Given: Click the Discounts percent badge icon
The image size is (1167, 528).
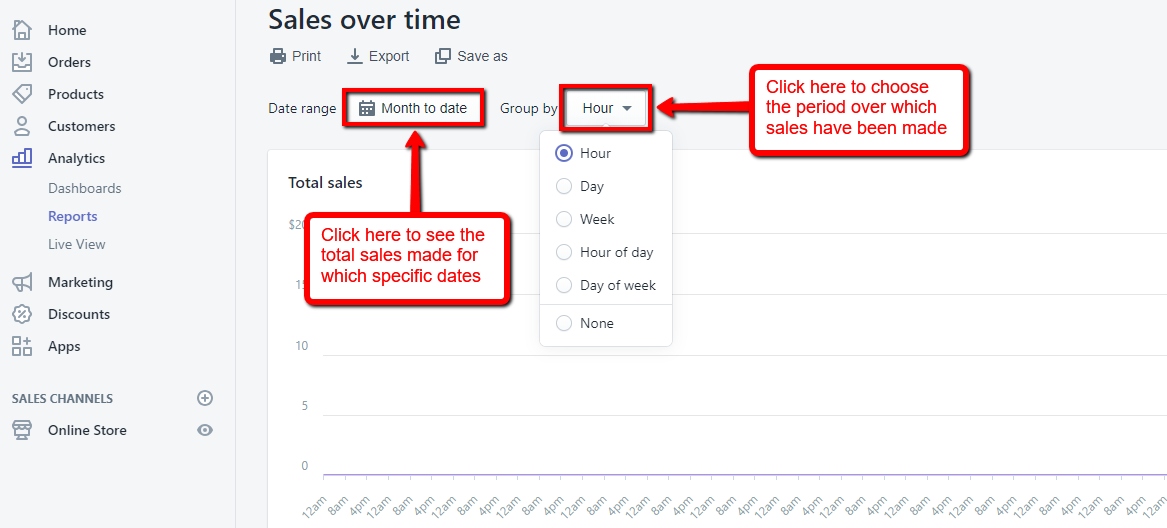Looking at the screenshot, I should 22,314.
